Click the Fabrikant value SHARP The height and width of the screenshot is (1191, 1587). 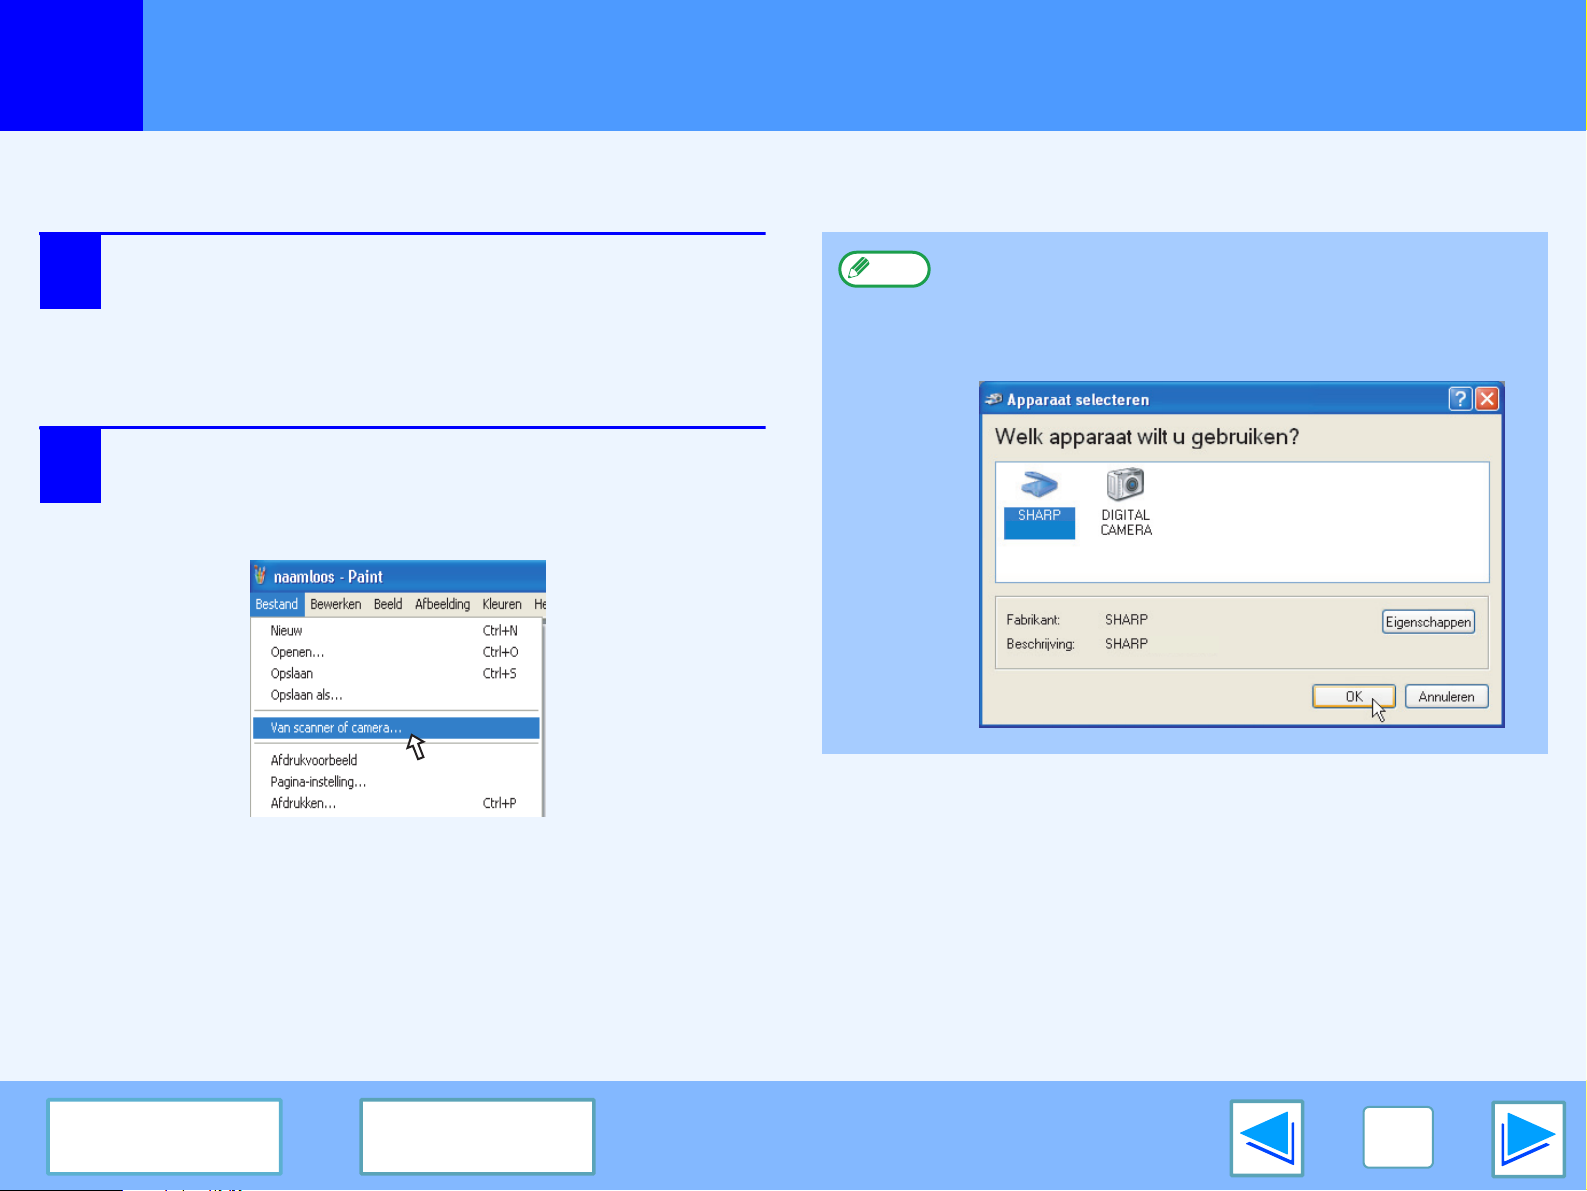tap(1126, 620)
